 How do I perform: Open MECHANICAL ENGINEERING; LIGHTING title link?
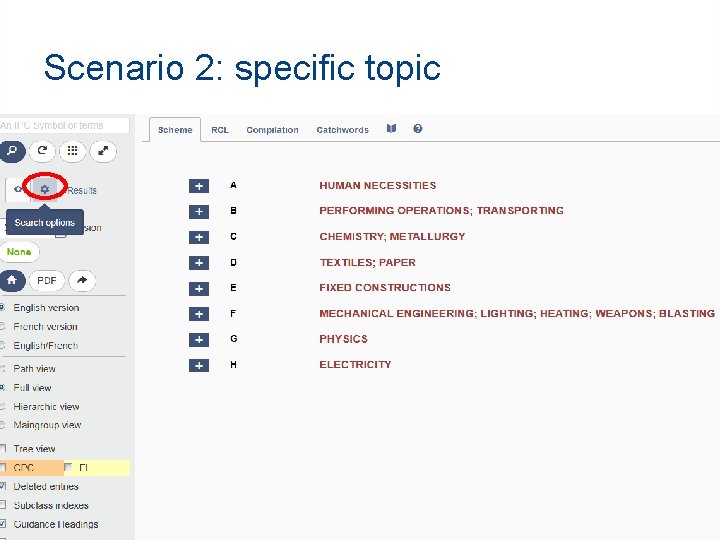pyautogui.click(x=517, y=314)
